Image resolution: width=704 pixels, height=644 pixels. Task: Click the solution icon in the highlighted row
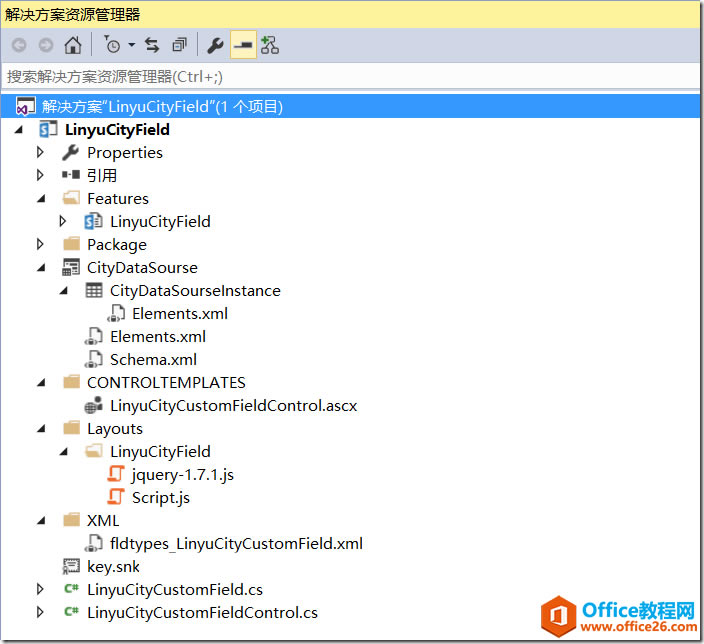point(26,106)
